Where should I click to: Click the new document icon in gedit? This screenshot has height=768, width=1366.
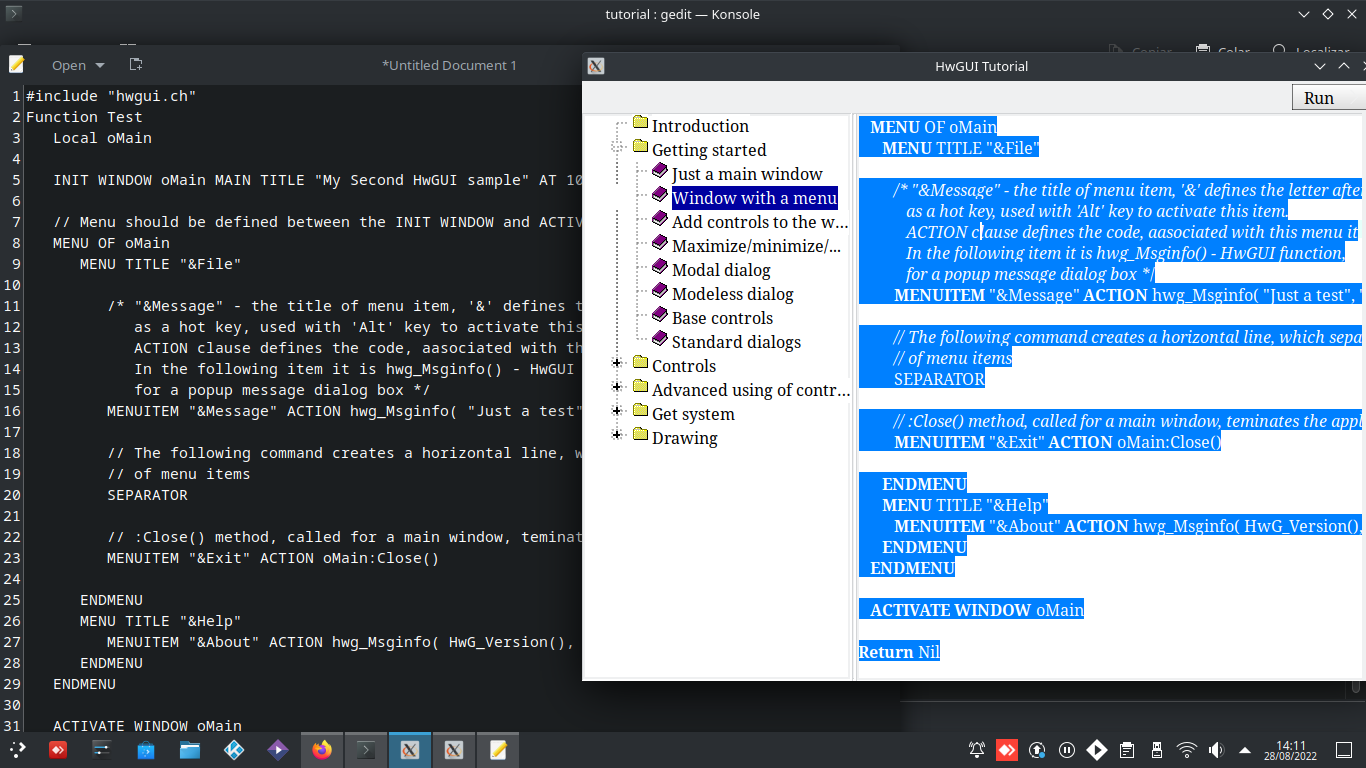click(x=136, y=65)
